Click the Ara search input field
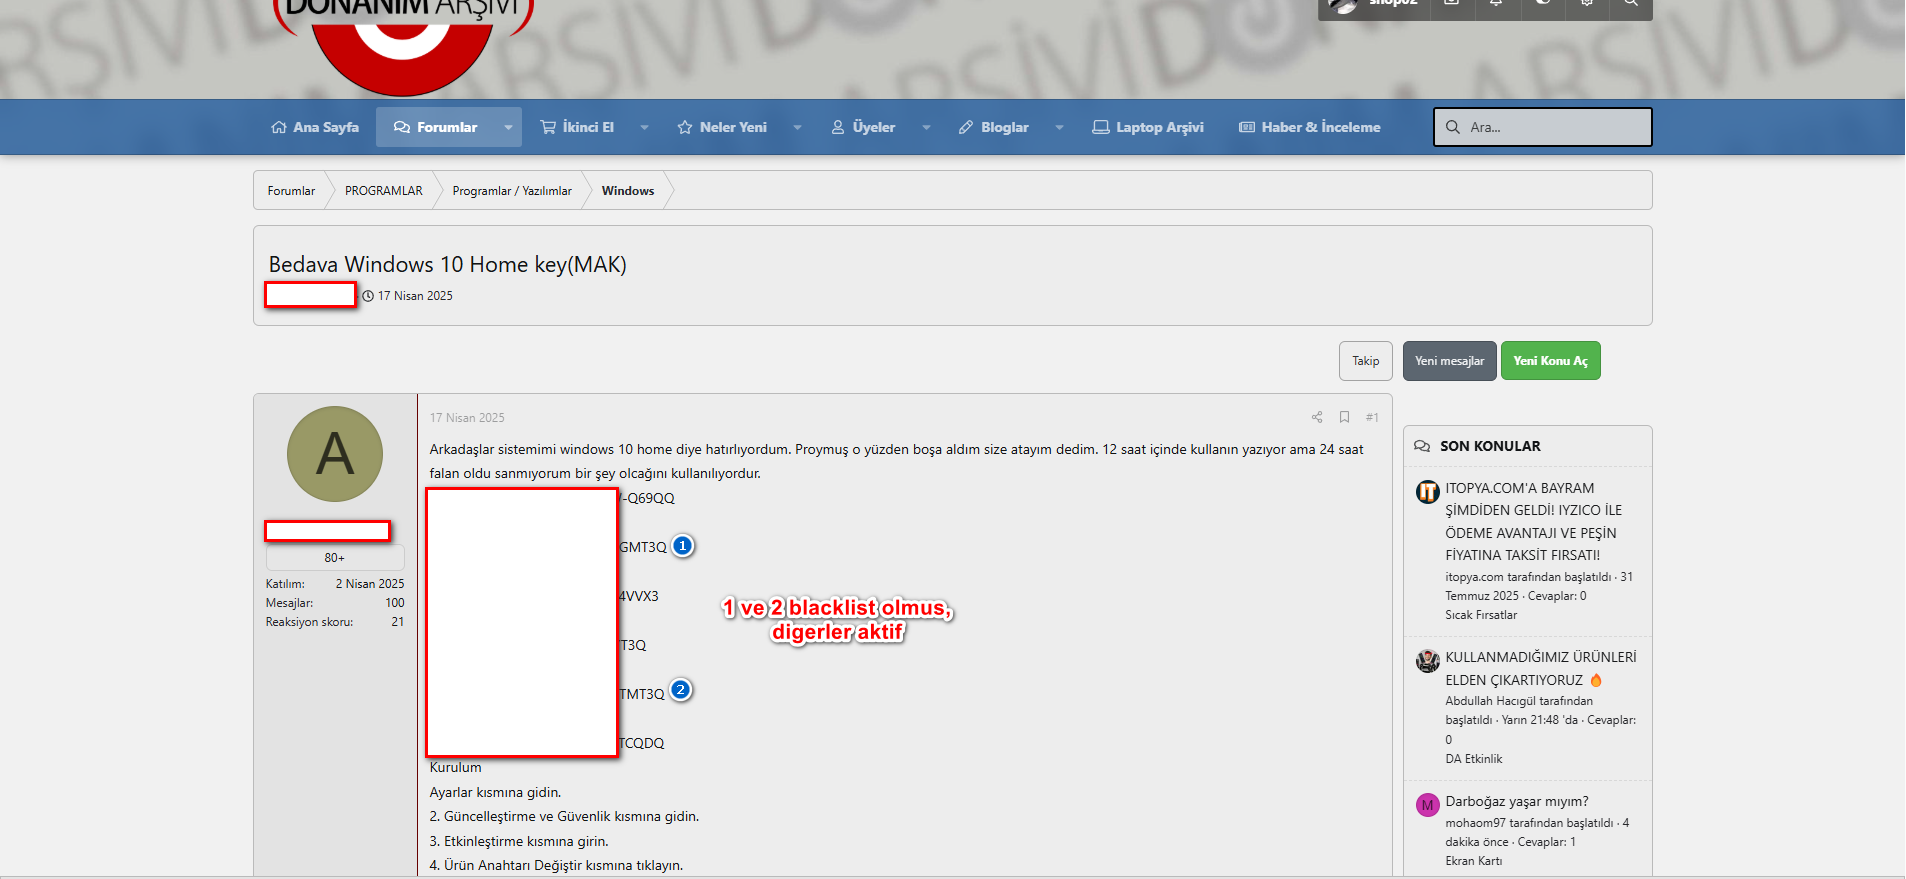 1542,127
